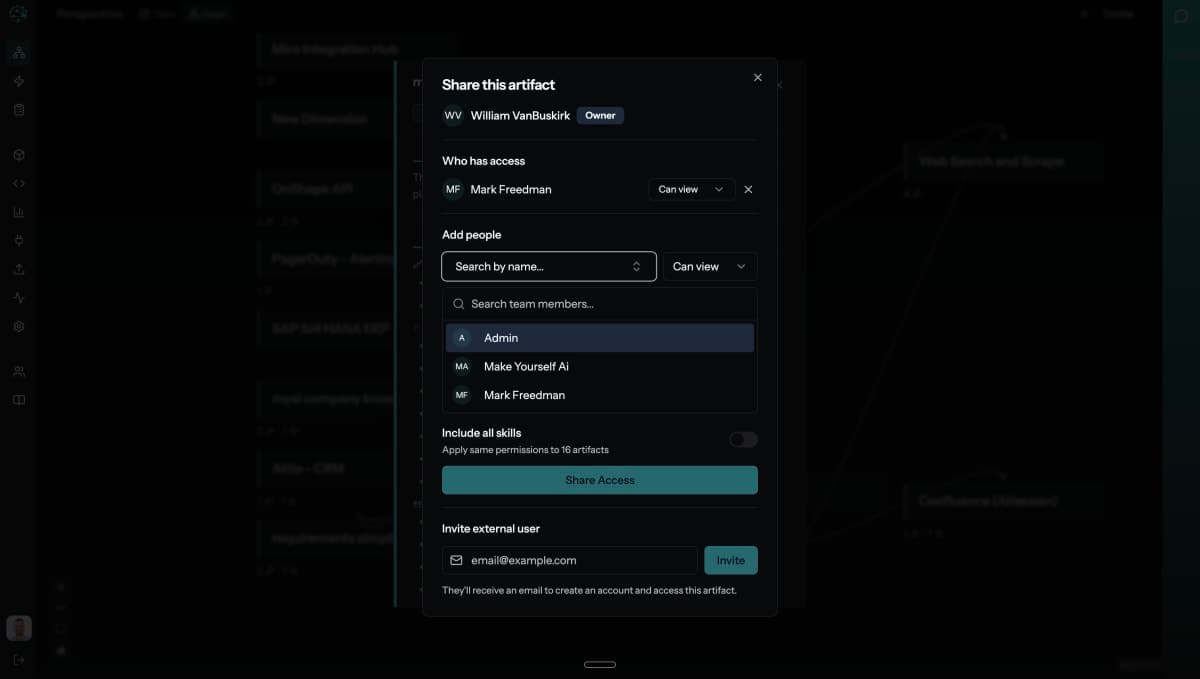The image size is (1200, 679).
Task: Open the Can view dropdown beside Mark Freedman
Action: pyautogui.click(x=691, y=189)
